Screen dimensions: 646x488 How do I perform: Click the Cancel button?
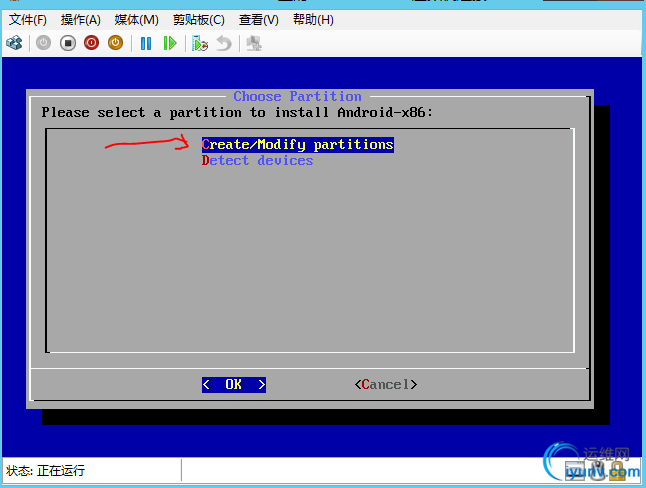386,385
